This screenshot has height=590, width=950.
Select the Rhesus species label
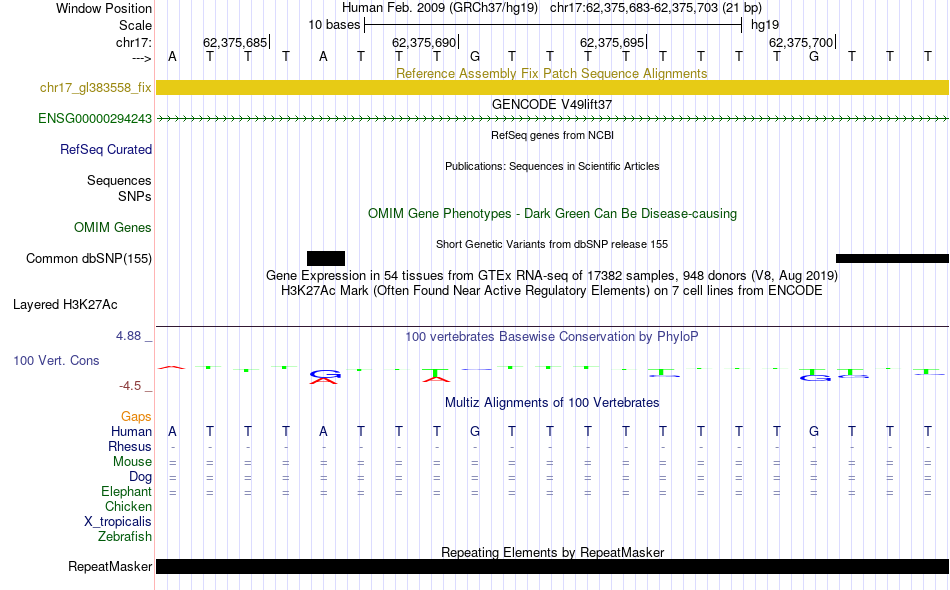pyautogui.click(x=130, y=446)
